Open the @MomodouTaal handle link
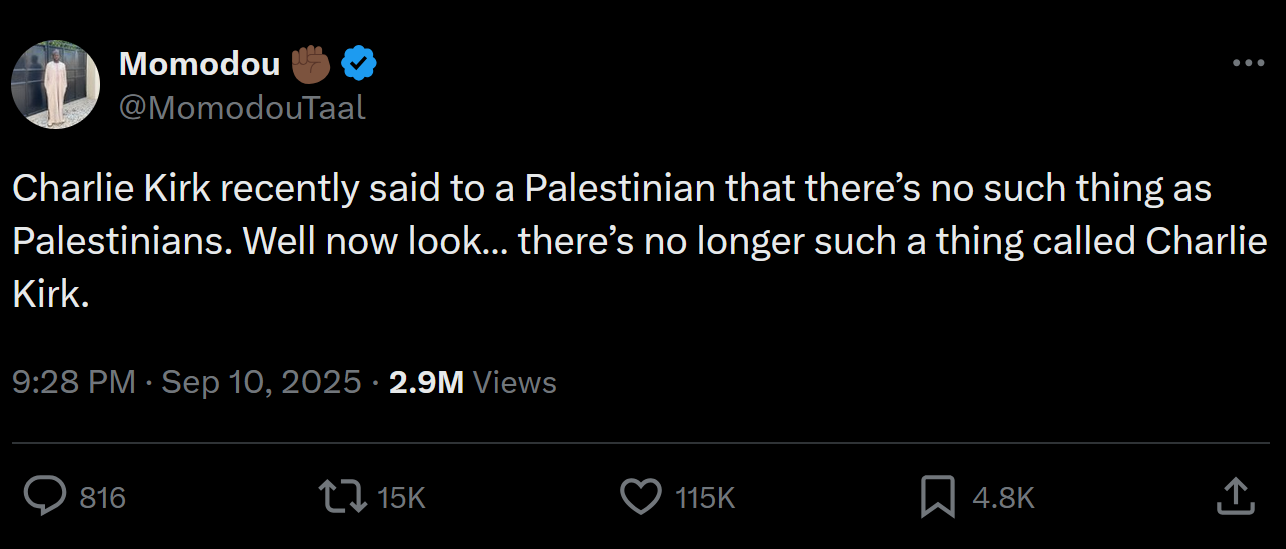This screenshot has height=549, width=1286. tap(242, 106)
